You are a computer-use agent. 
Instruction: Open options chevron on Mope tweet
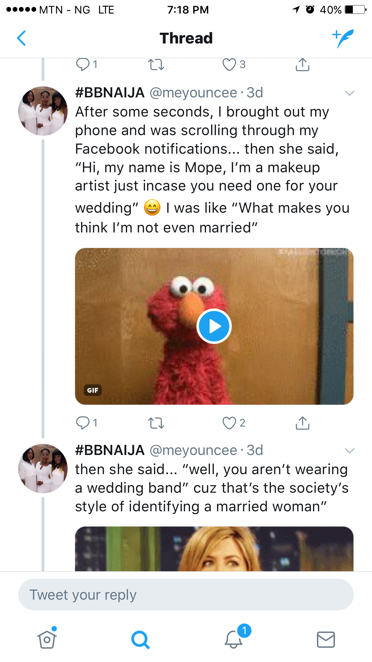350,93
